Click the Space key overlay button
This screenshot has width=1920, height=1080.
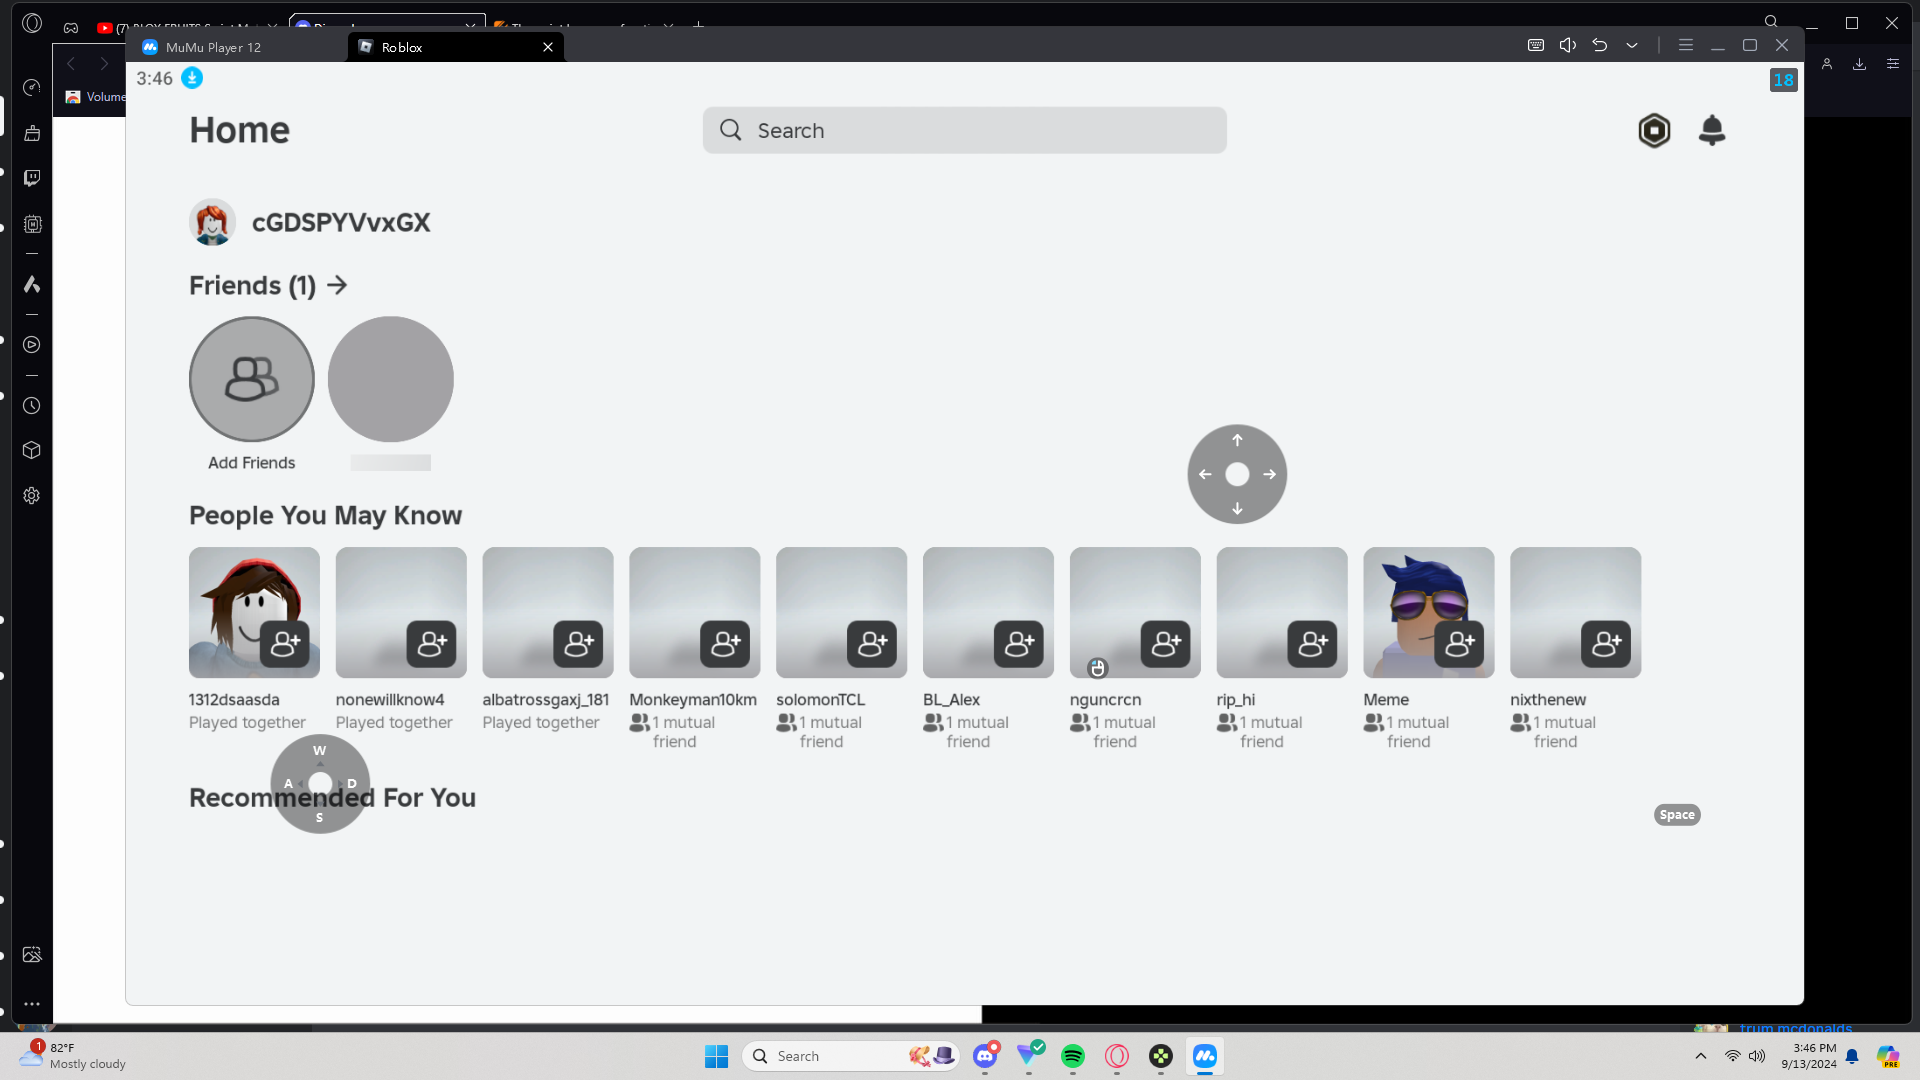pos(1677,815)
